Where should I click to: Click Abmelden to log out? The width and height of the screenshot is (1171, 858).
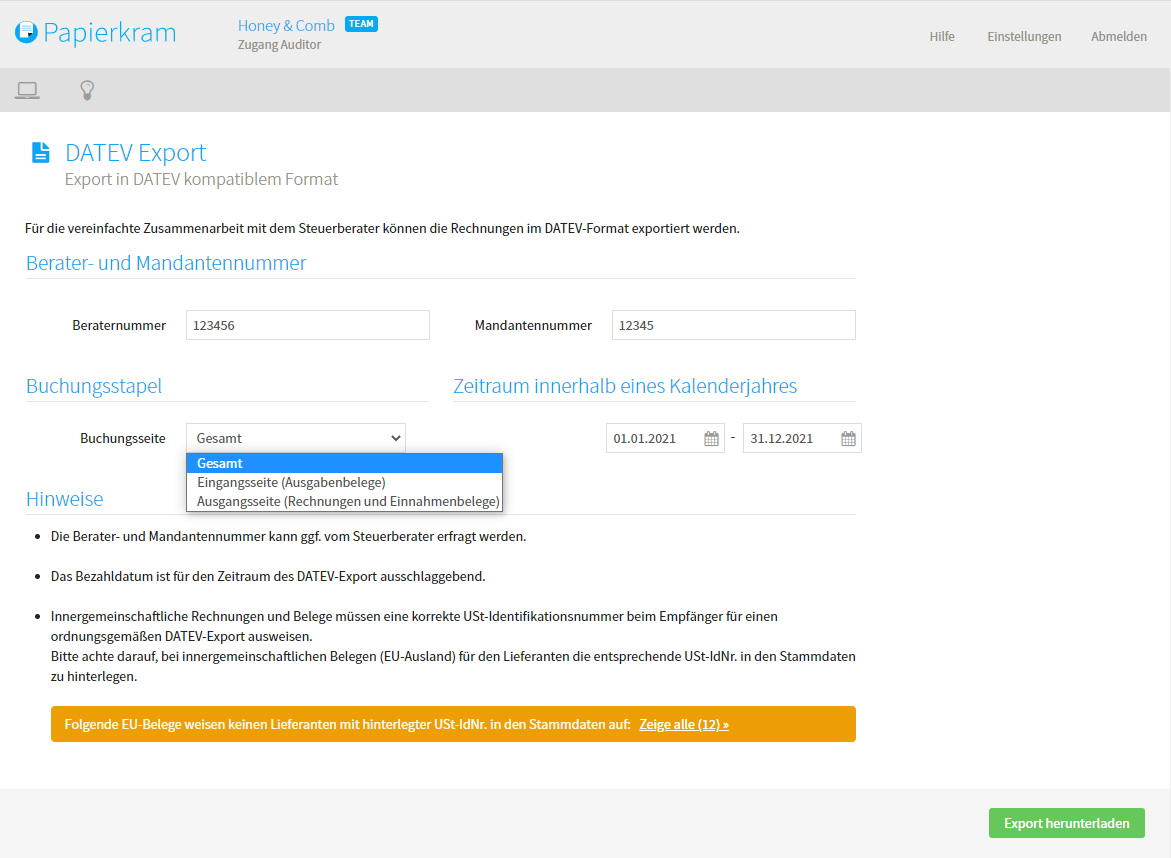click(x=1119, y=37)
